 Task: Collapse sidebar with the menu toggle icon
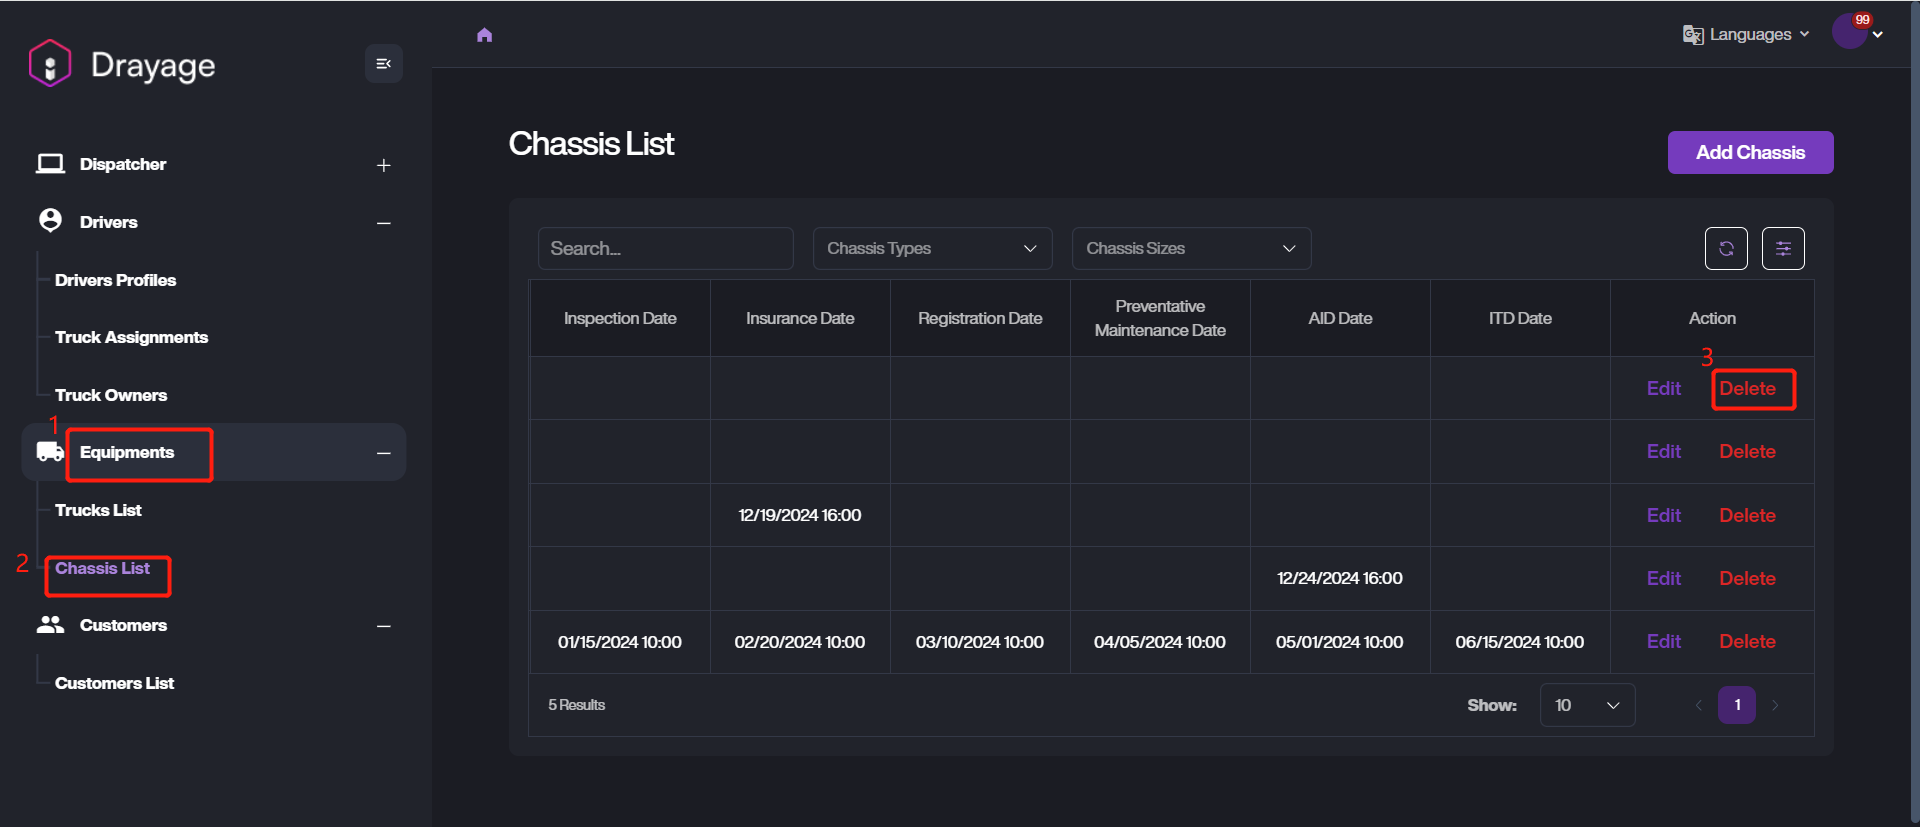(383, 64)
